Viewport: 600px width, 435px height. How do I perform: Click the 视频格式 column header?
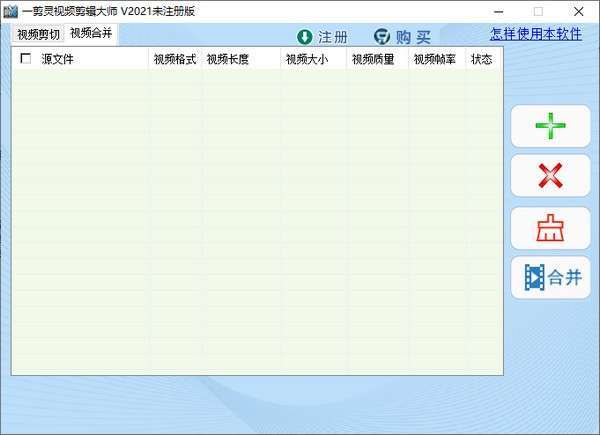[175, 59]
